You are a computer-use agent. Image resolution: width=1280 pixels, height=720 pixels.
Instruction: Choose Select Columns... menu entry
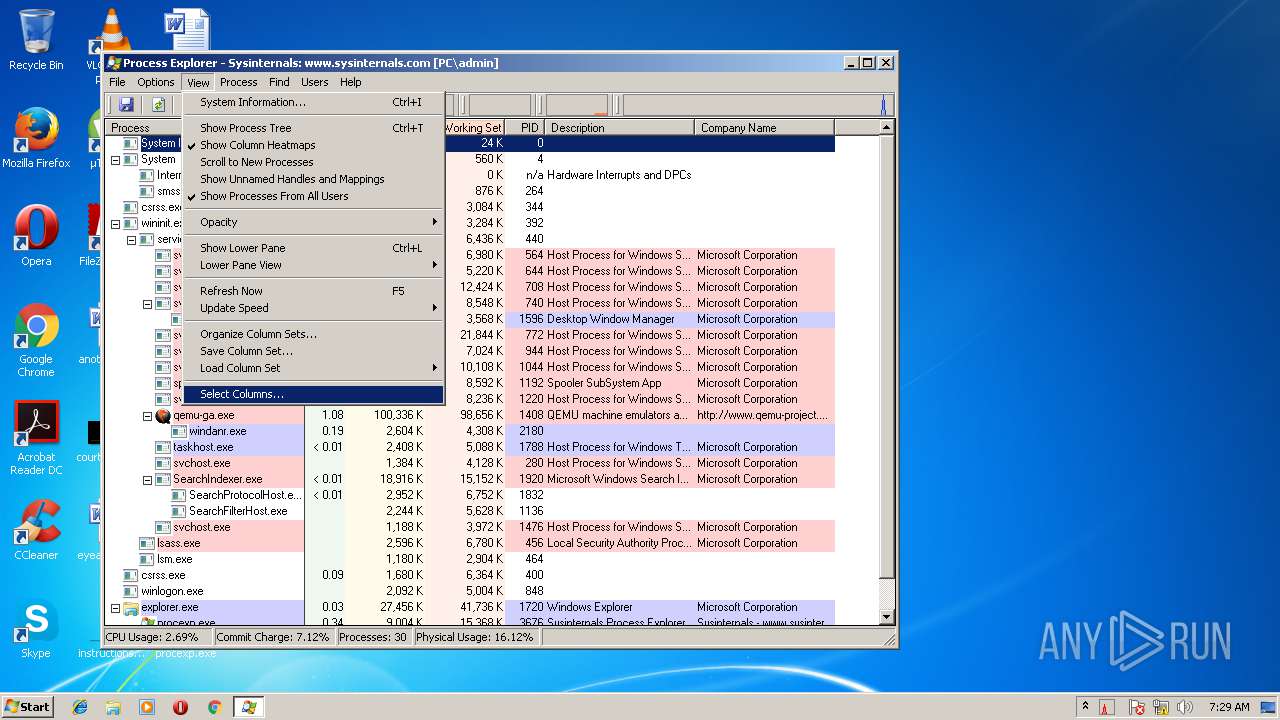pos(313,394)
